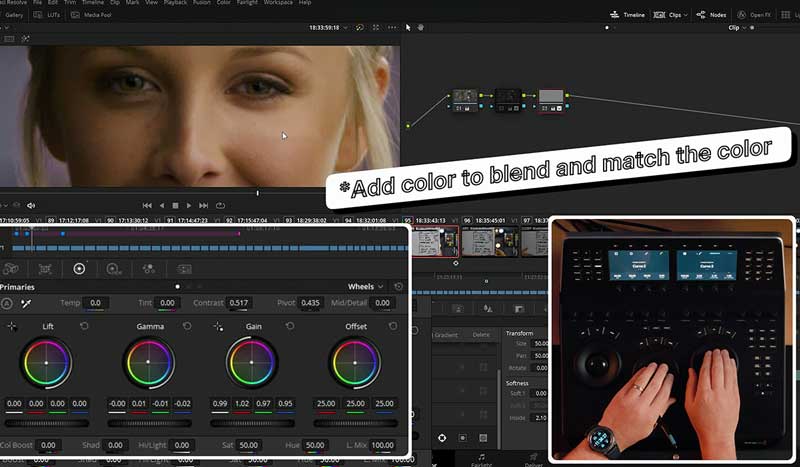800x467 pixels.
Task: Reset the Gain wheel
Action: 290,326
